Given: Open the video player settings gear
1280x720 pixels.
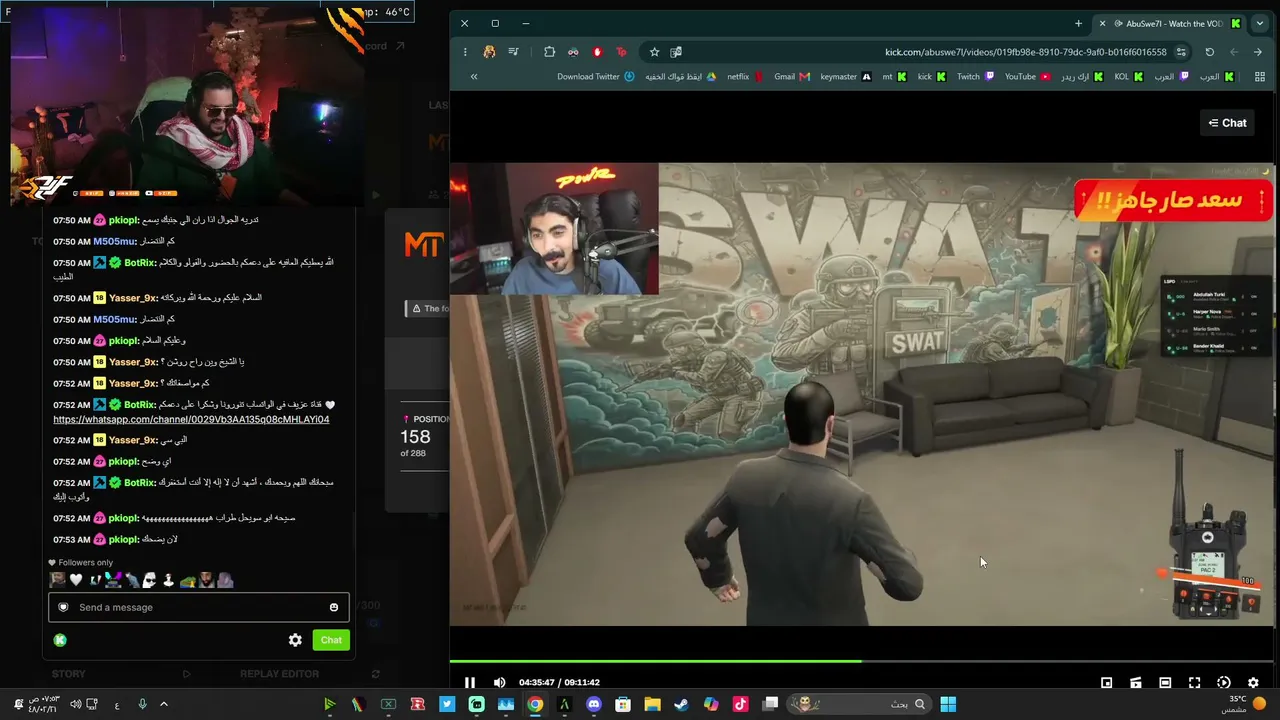Looking at the screenshot, I should [x=1253, y=682].
